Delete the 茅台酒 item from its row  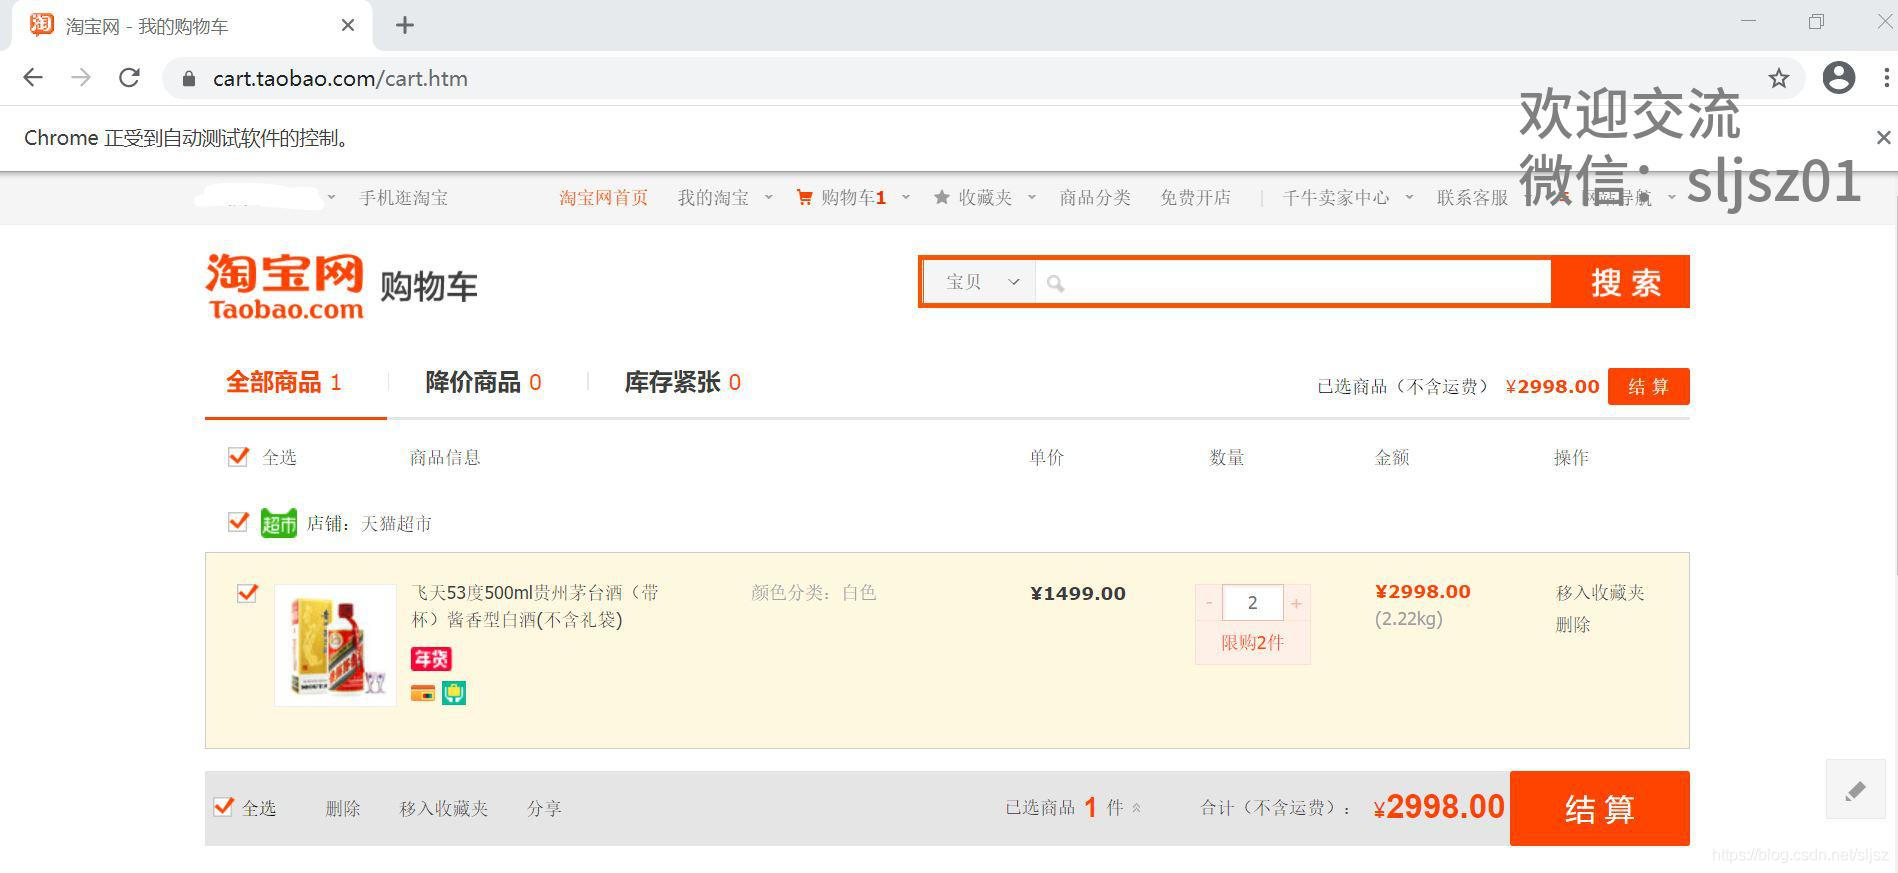click(1573, 625)
